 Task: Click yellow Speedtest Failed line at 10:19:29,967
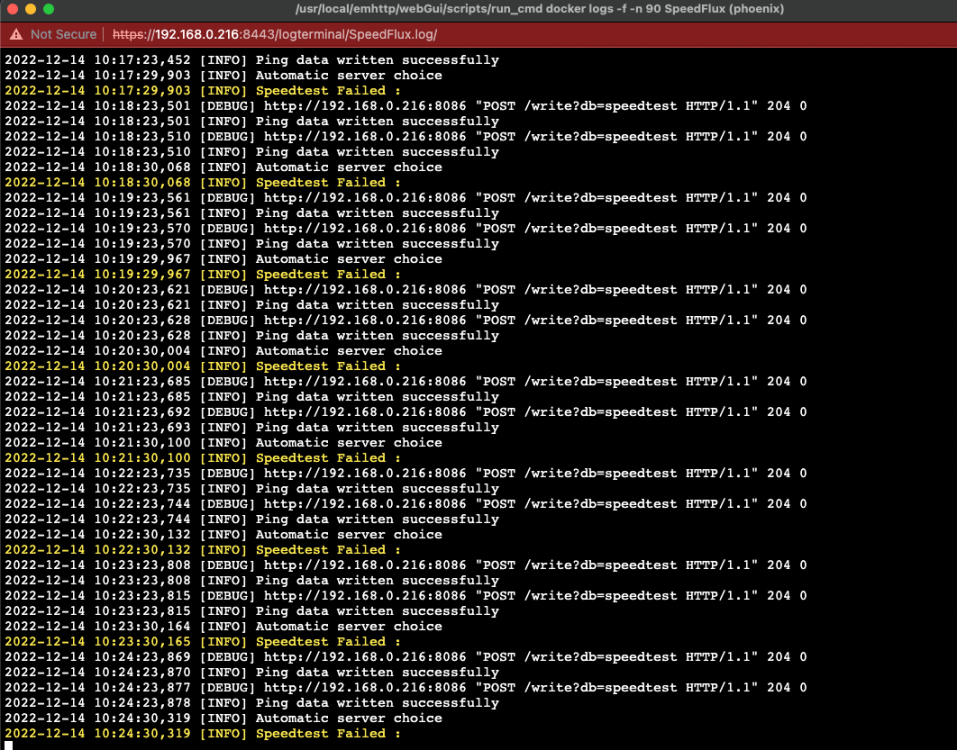(x=203, y=274)
